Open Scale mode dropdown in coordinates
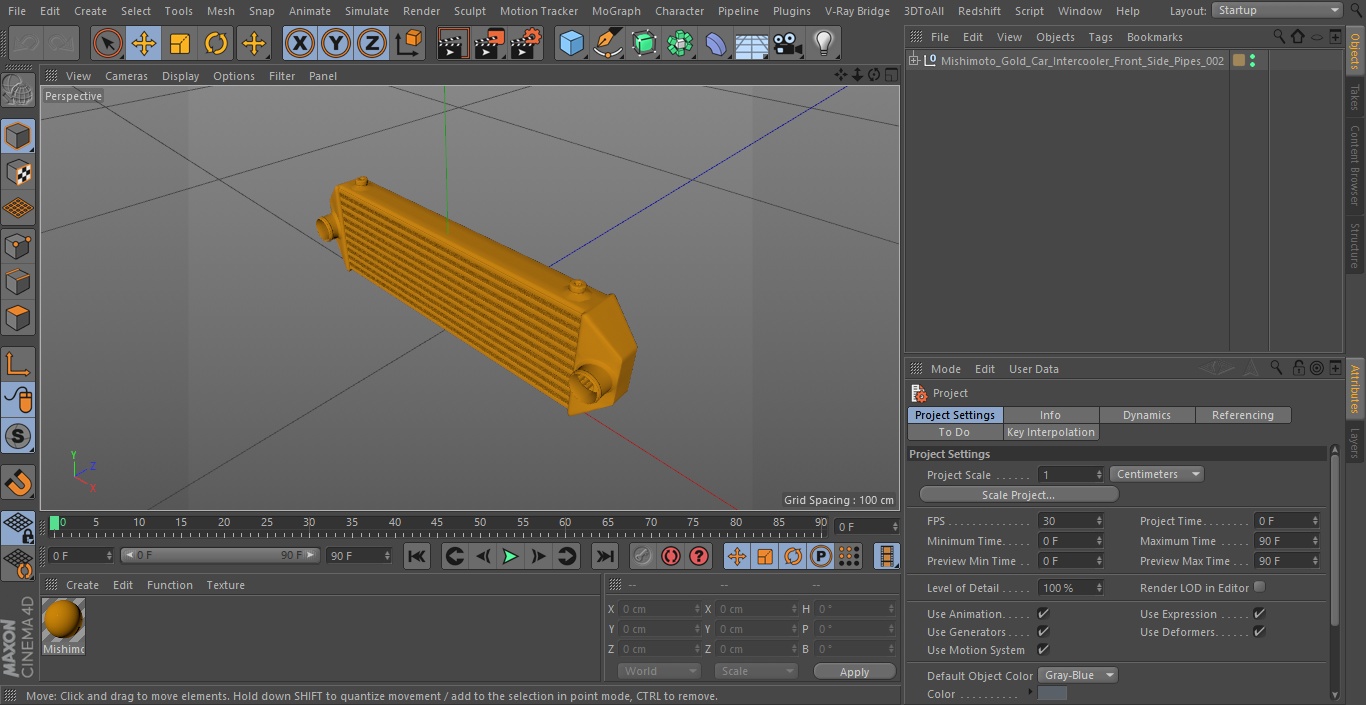1366x705 pixels. [755, 671]
